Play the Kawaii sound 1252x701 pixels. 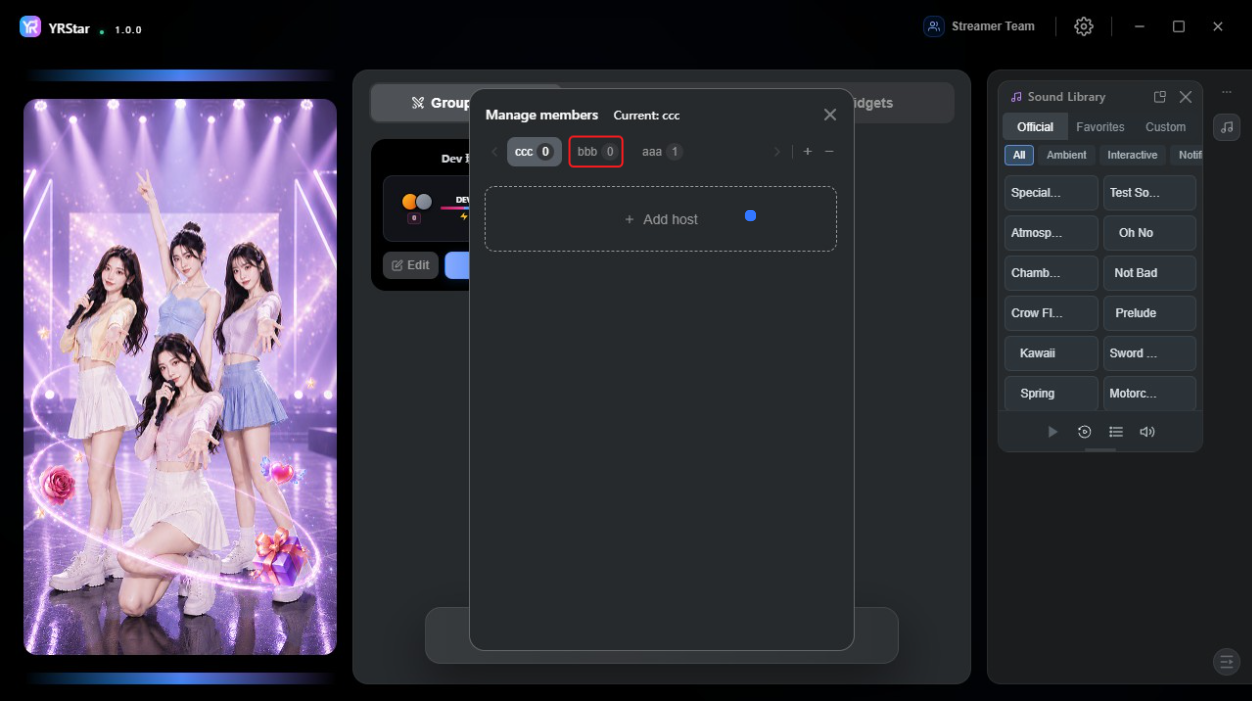point(1051,353)
